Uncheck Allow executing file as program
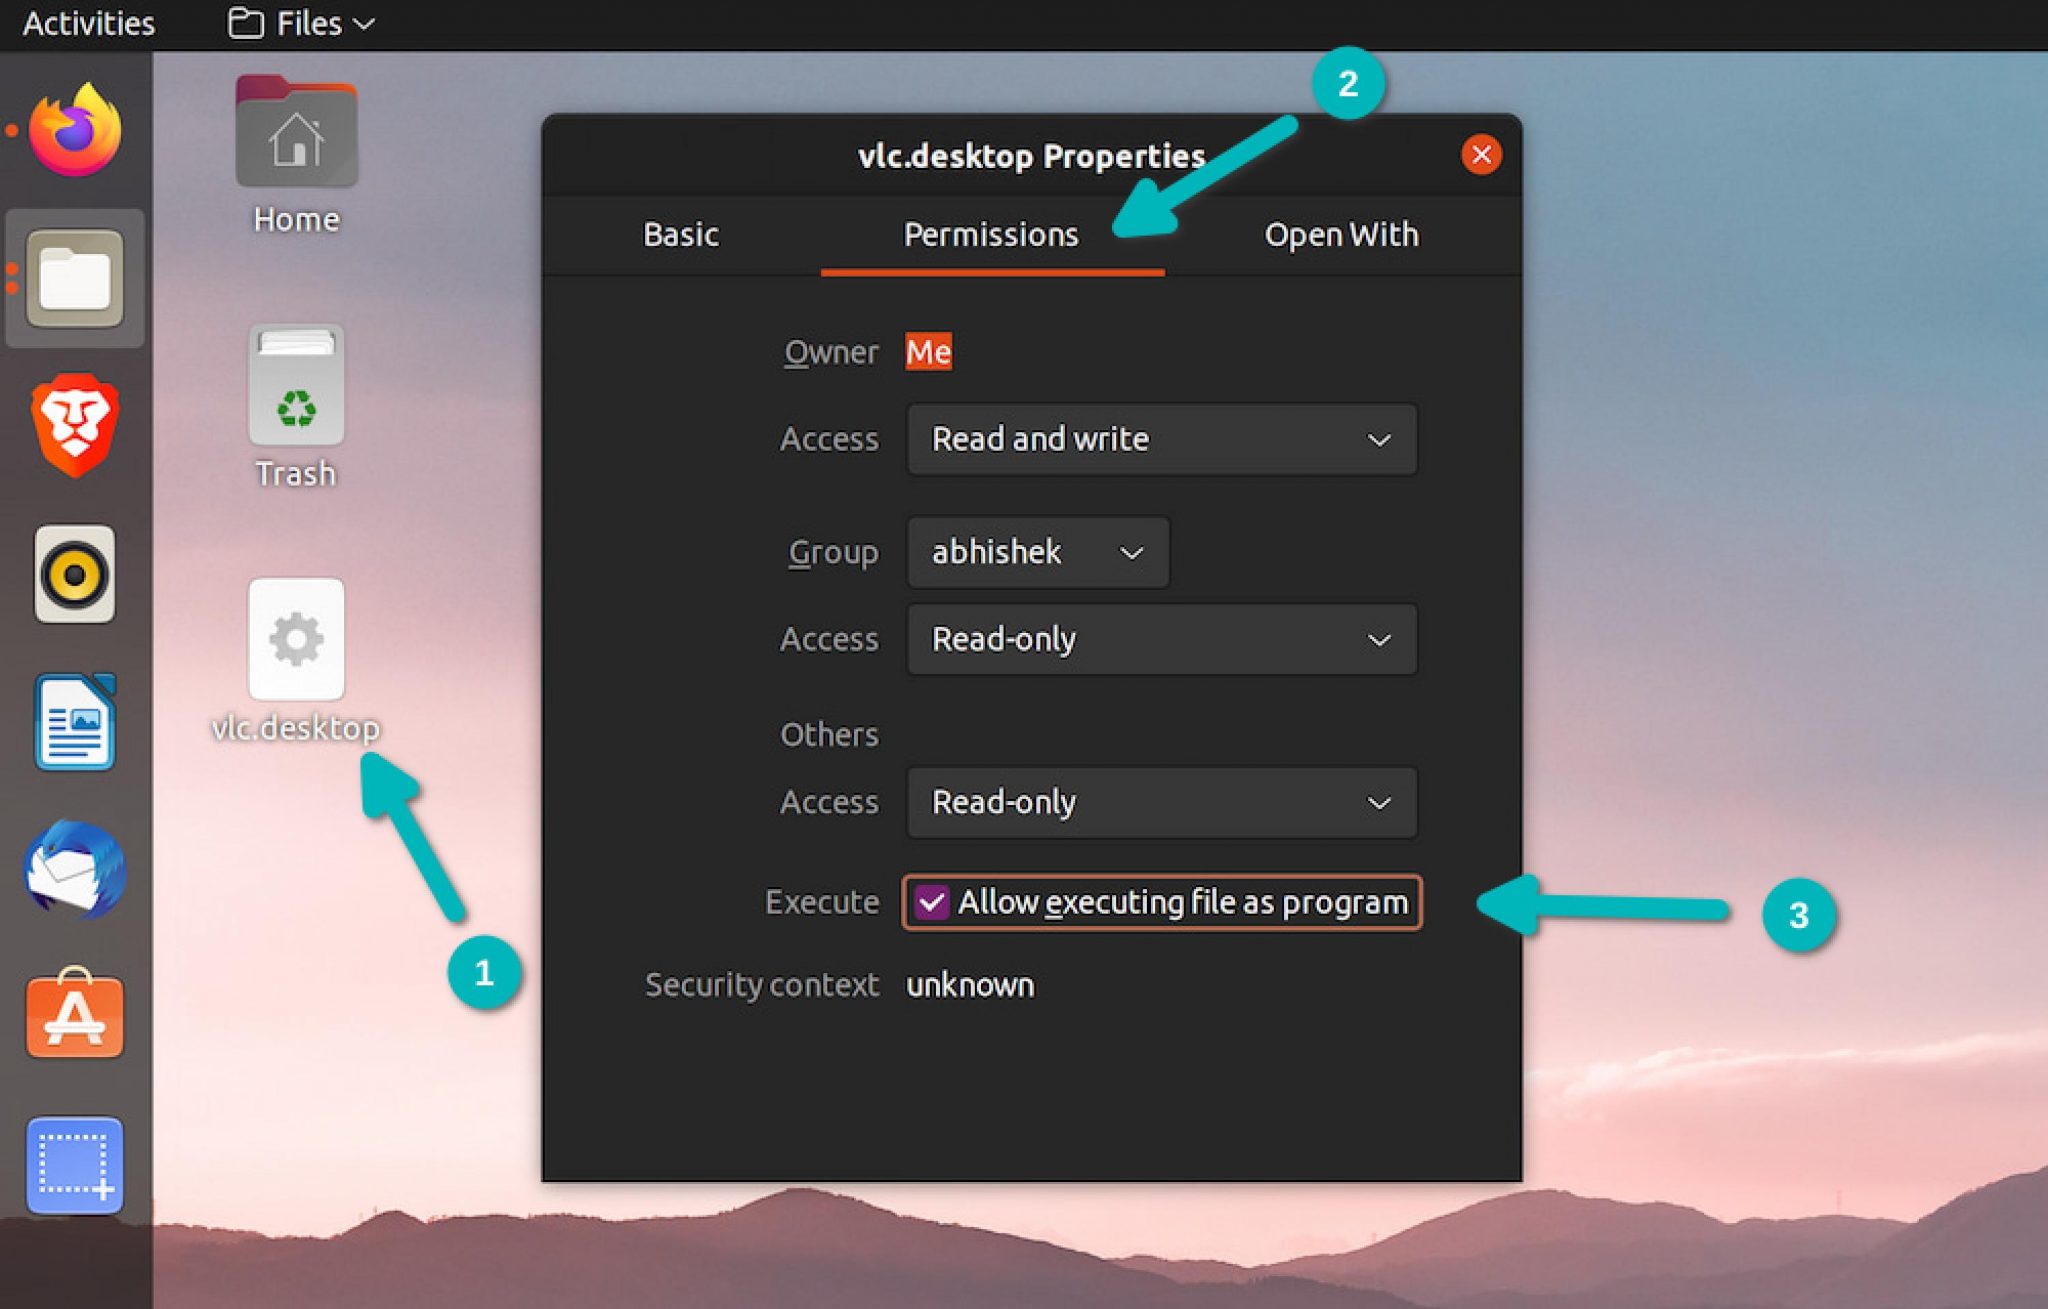The width and height of the screenshot is (2048, 1309). (933, 901)
